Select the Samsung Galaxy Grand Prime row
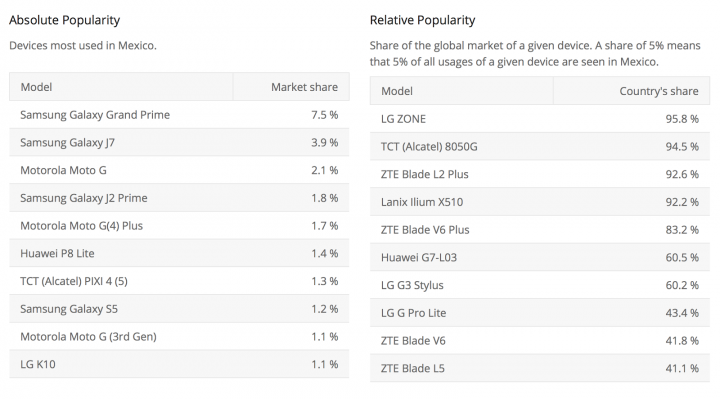Image resolution: width=720 pixels, height=399 pixels. [x=179, y=115]
